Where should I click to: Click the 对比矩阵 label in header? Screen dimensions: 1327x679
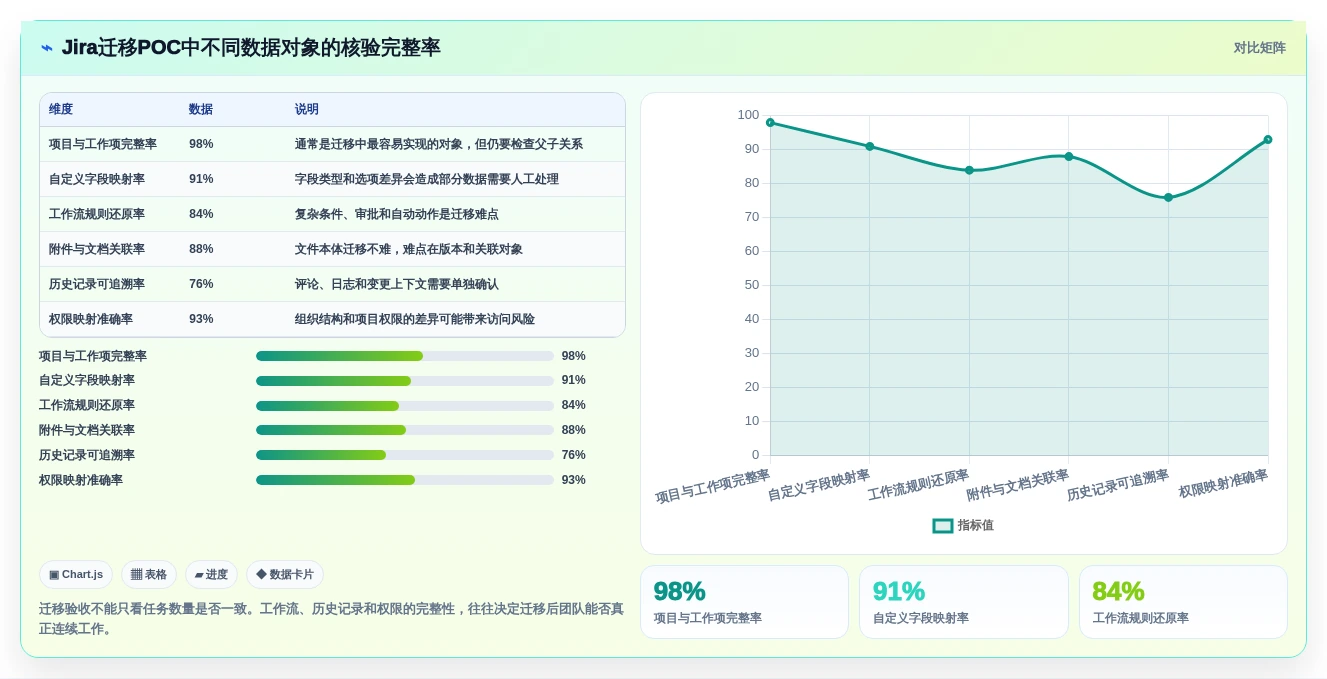[x=1259, y=48]
